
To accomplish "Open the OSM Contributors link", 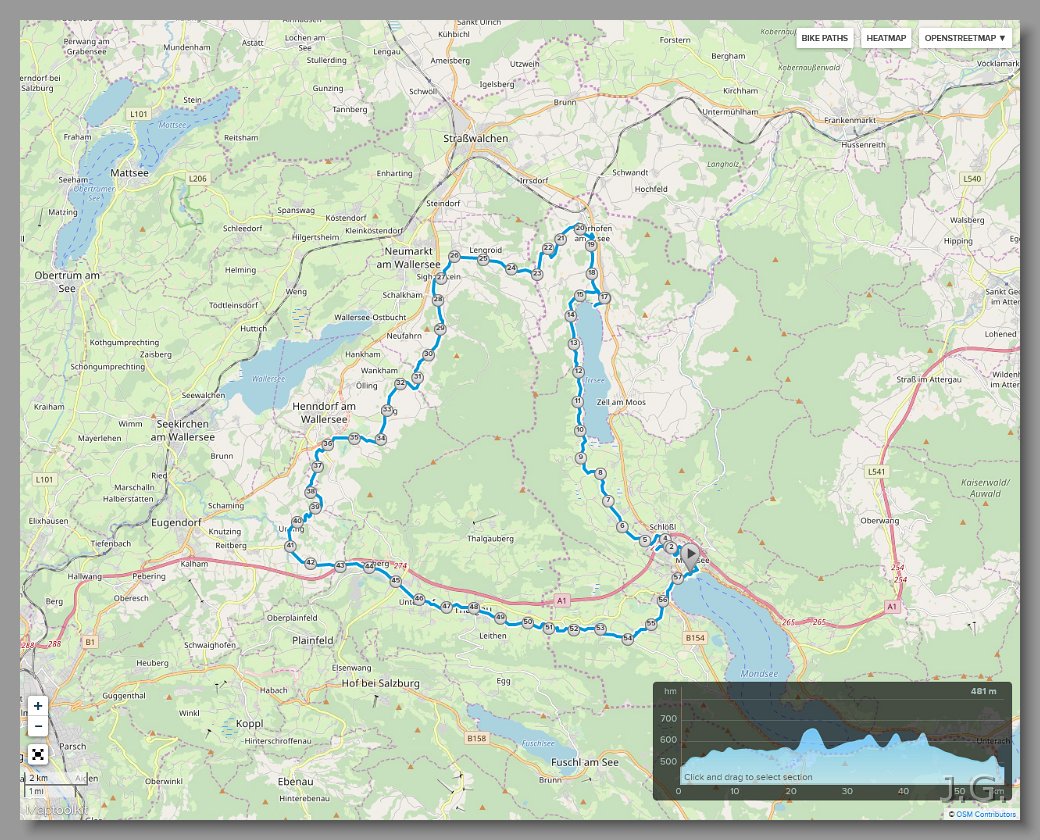I will (986, 814).
